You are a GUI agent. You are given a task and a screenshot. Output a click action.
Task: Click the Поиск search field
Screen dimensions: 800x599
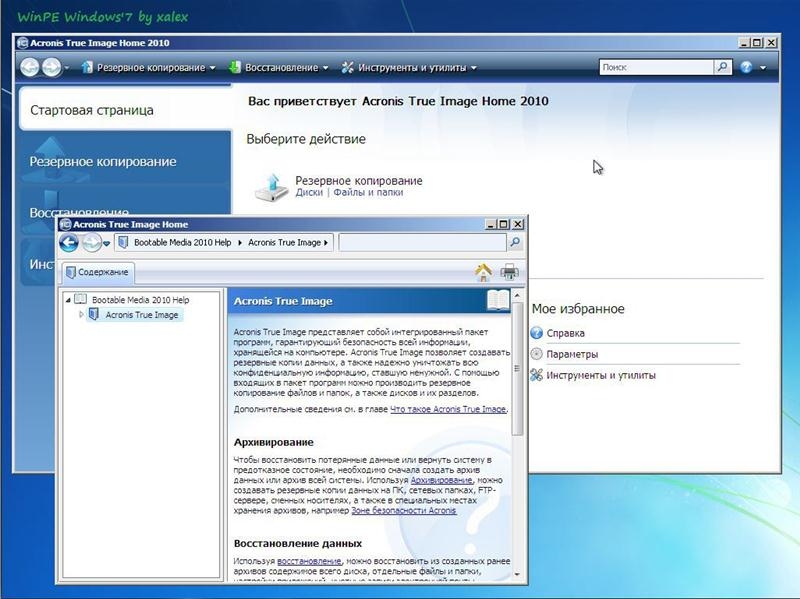(x=656, y=67)
